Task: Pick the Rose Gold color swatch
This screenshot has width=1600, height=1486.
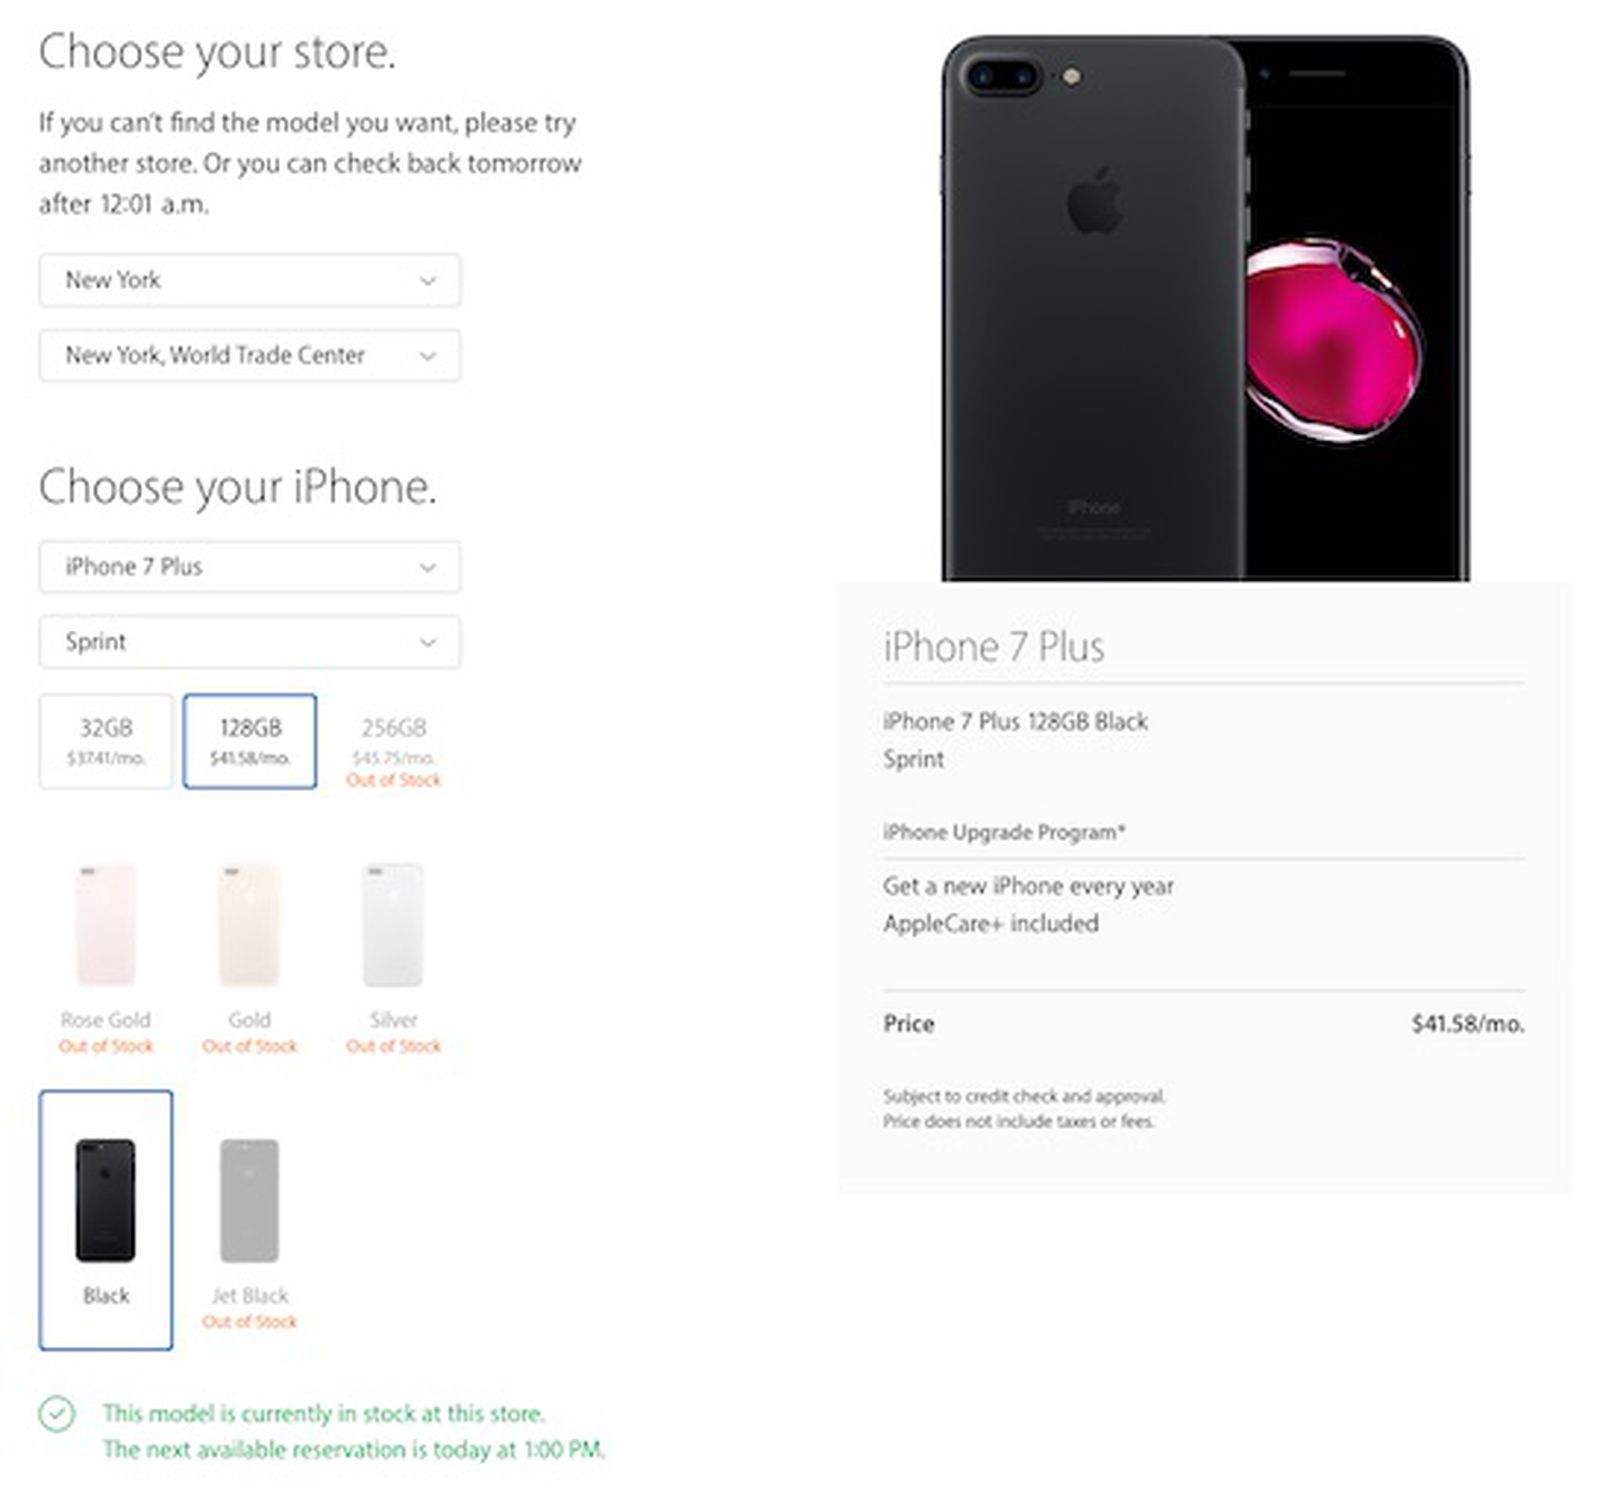Action: 106,926
